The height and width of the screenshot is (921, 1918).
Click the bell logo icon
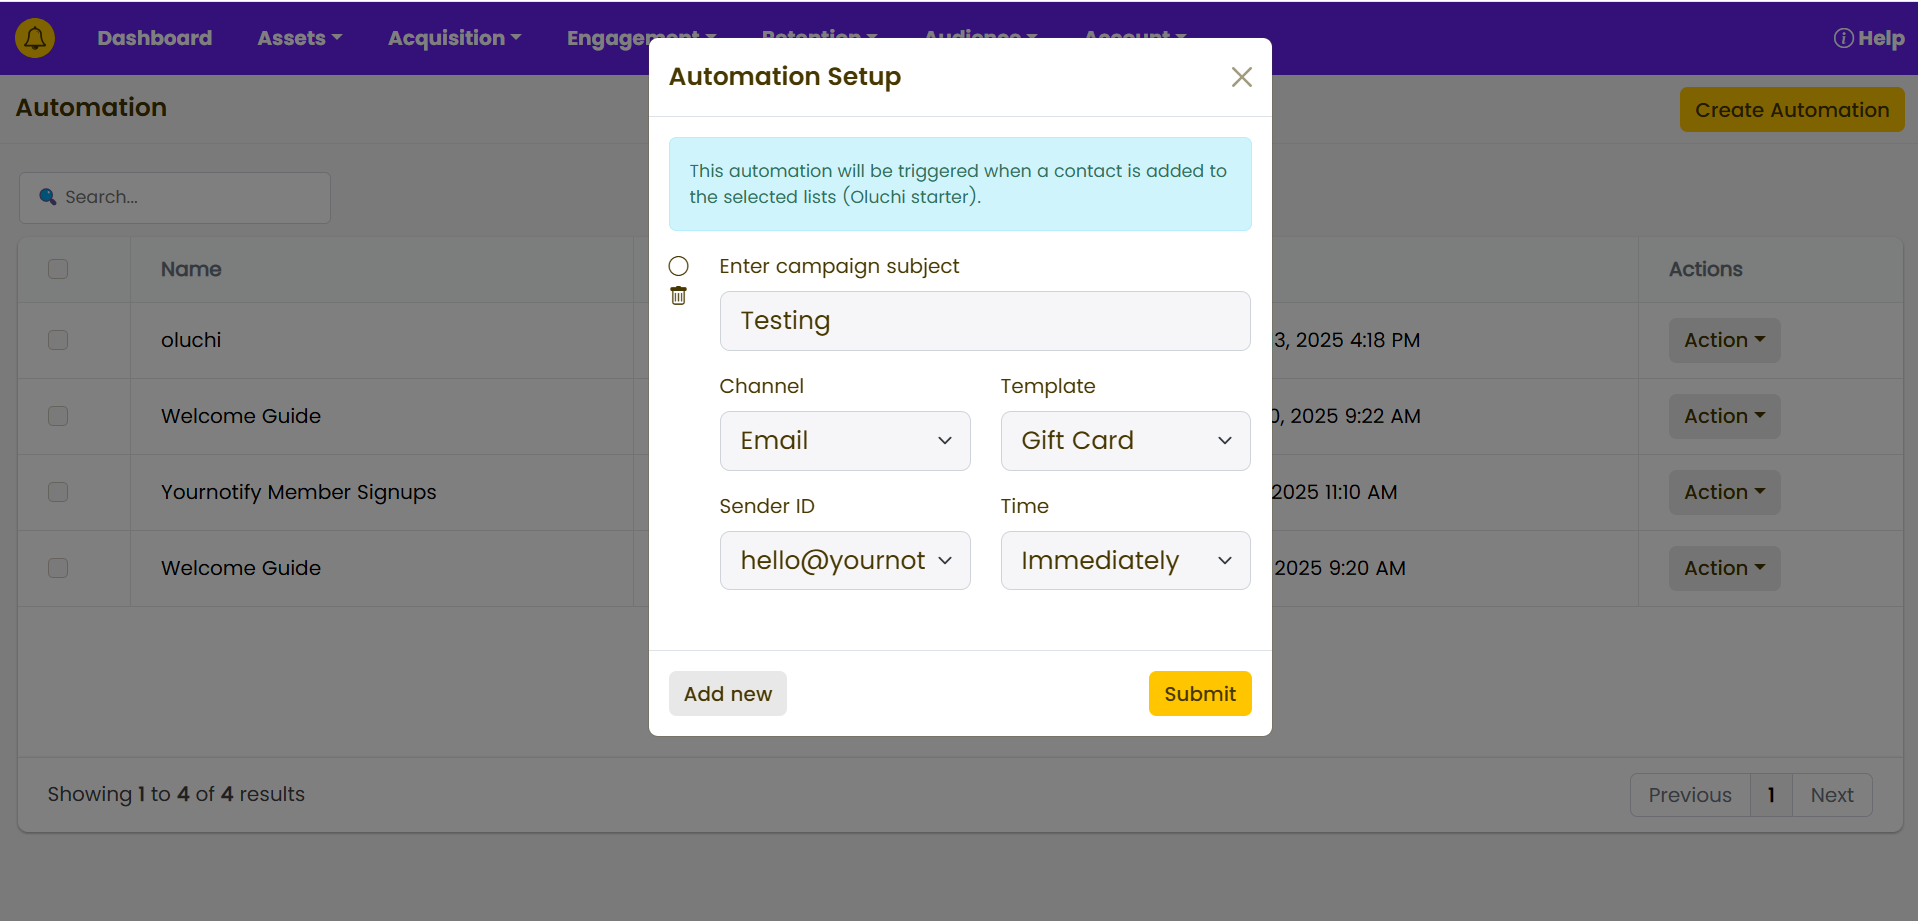[x=35, y=38]
